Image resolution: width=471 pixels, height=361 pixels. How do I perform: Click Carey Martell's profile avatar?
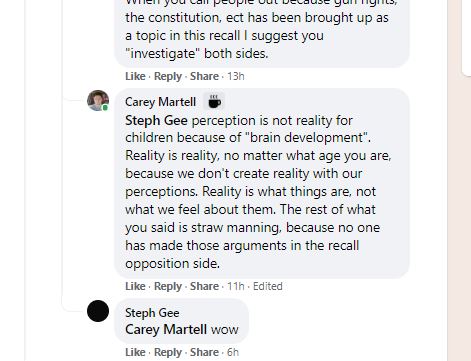click(x=98, y=101)
